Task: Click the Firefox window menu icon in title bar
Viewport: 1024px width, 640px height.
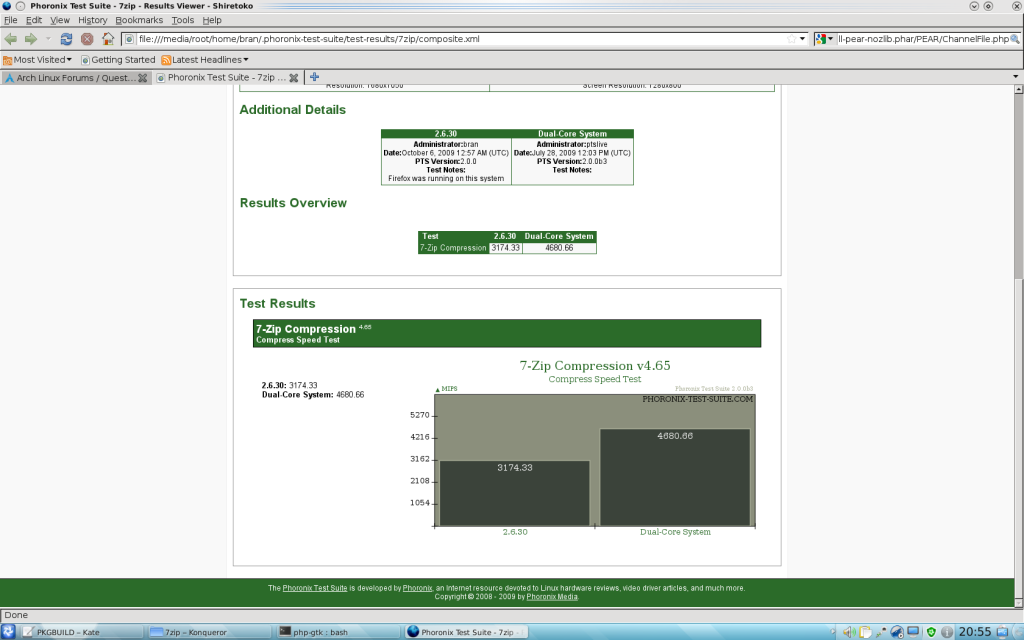Action: (7, 6)
